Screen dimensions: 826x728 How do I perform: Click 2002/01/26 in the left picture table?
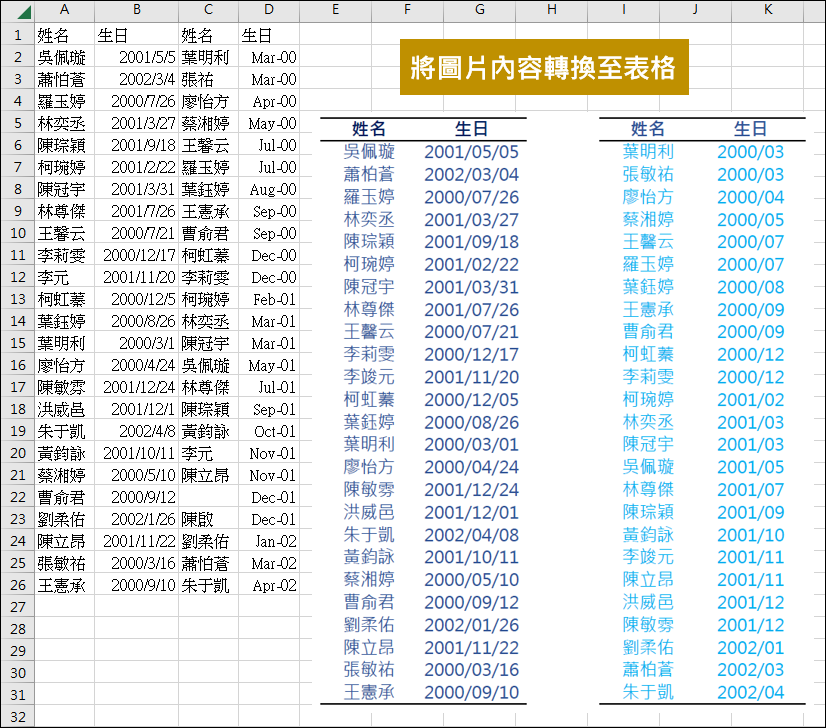[471, 625]
